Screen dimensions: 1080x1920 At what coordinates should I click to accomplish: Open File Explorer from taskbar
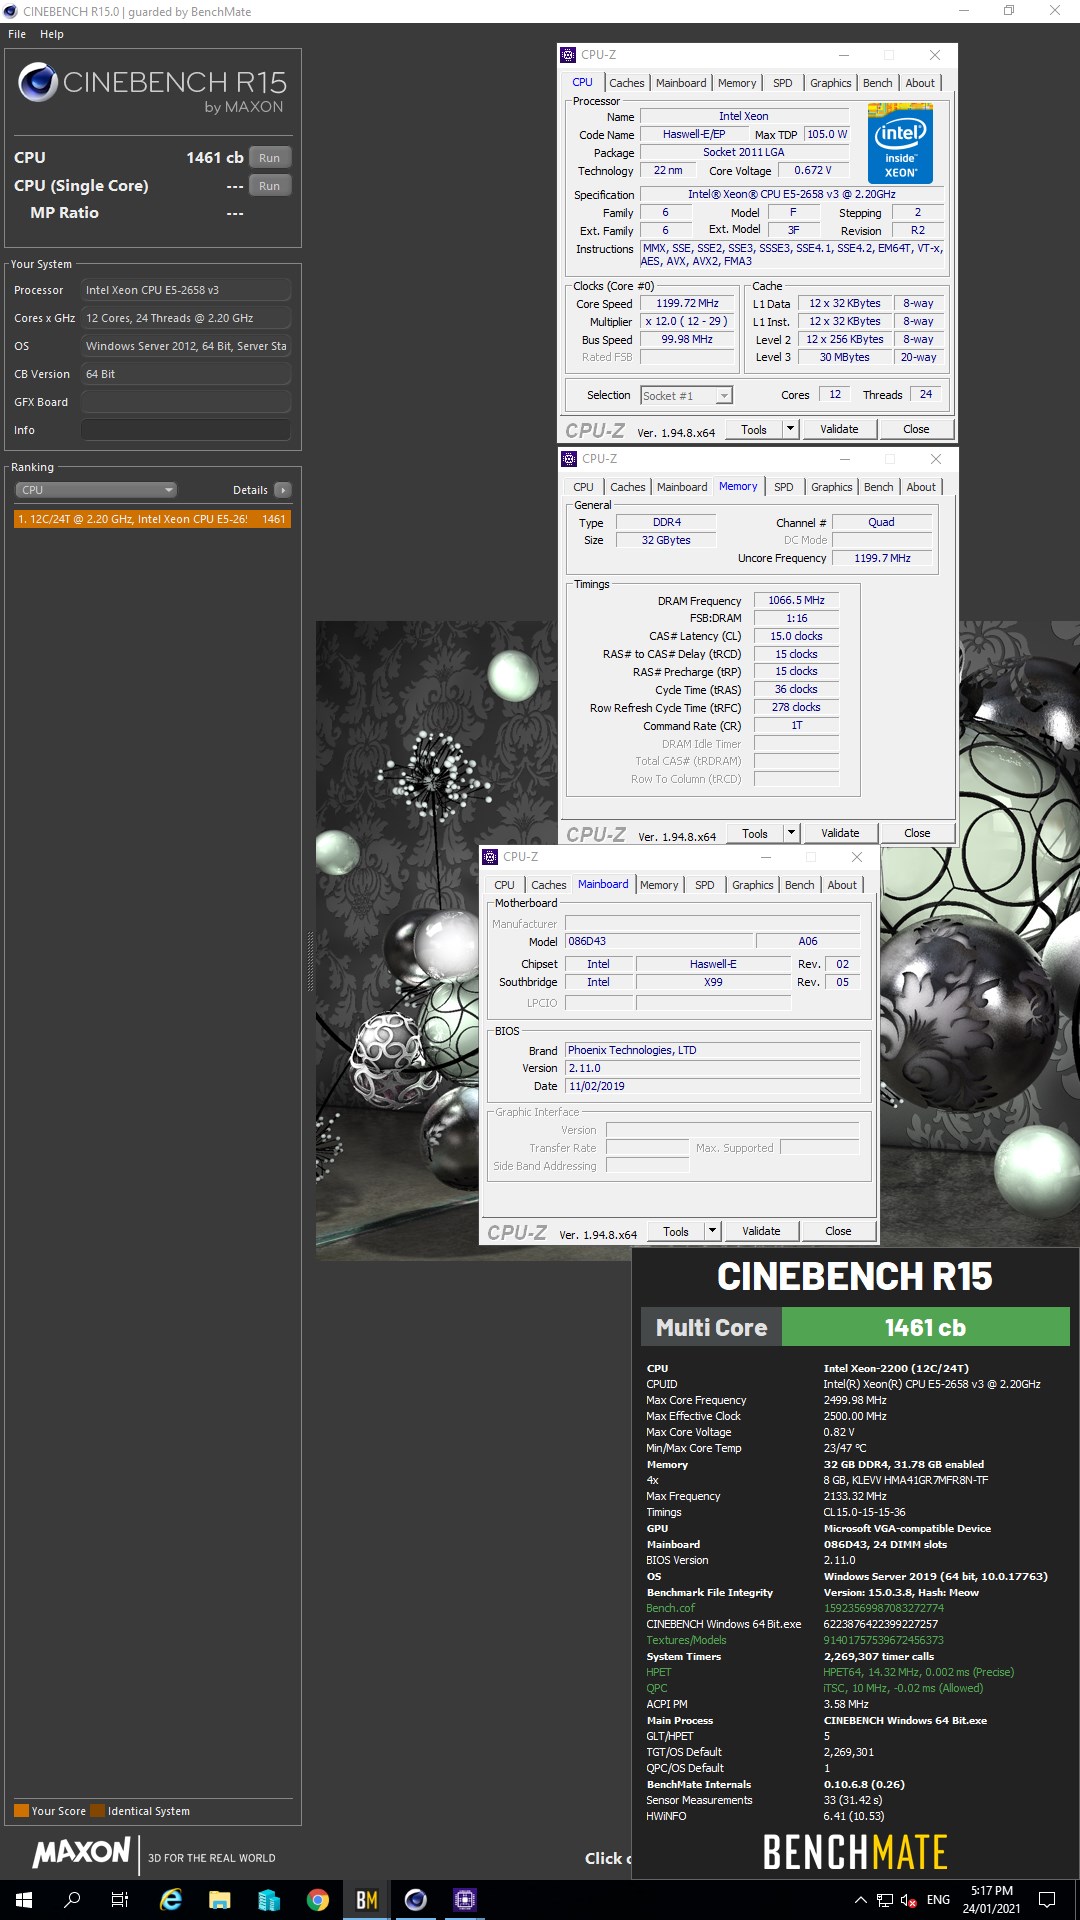220,1900
